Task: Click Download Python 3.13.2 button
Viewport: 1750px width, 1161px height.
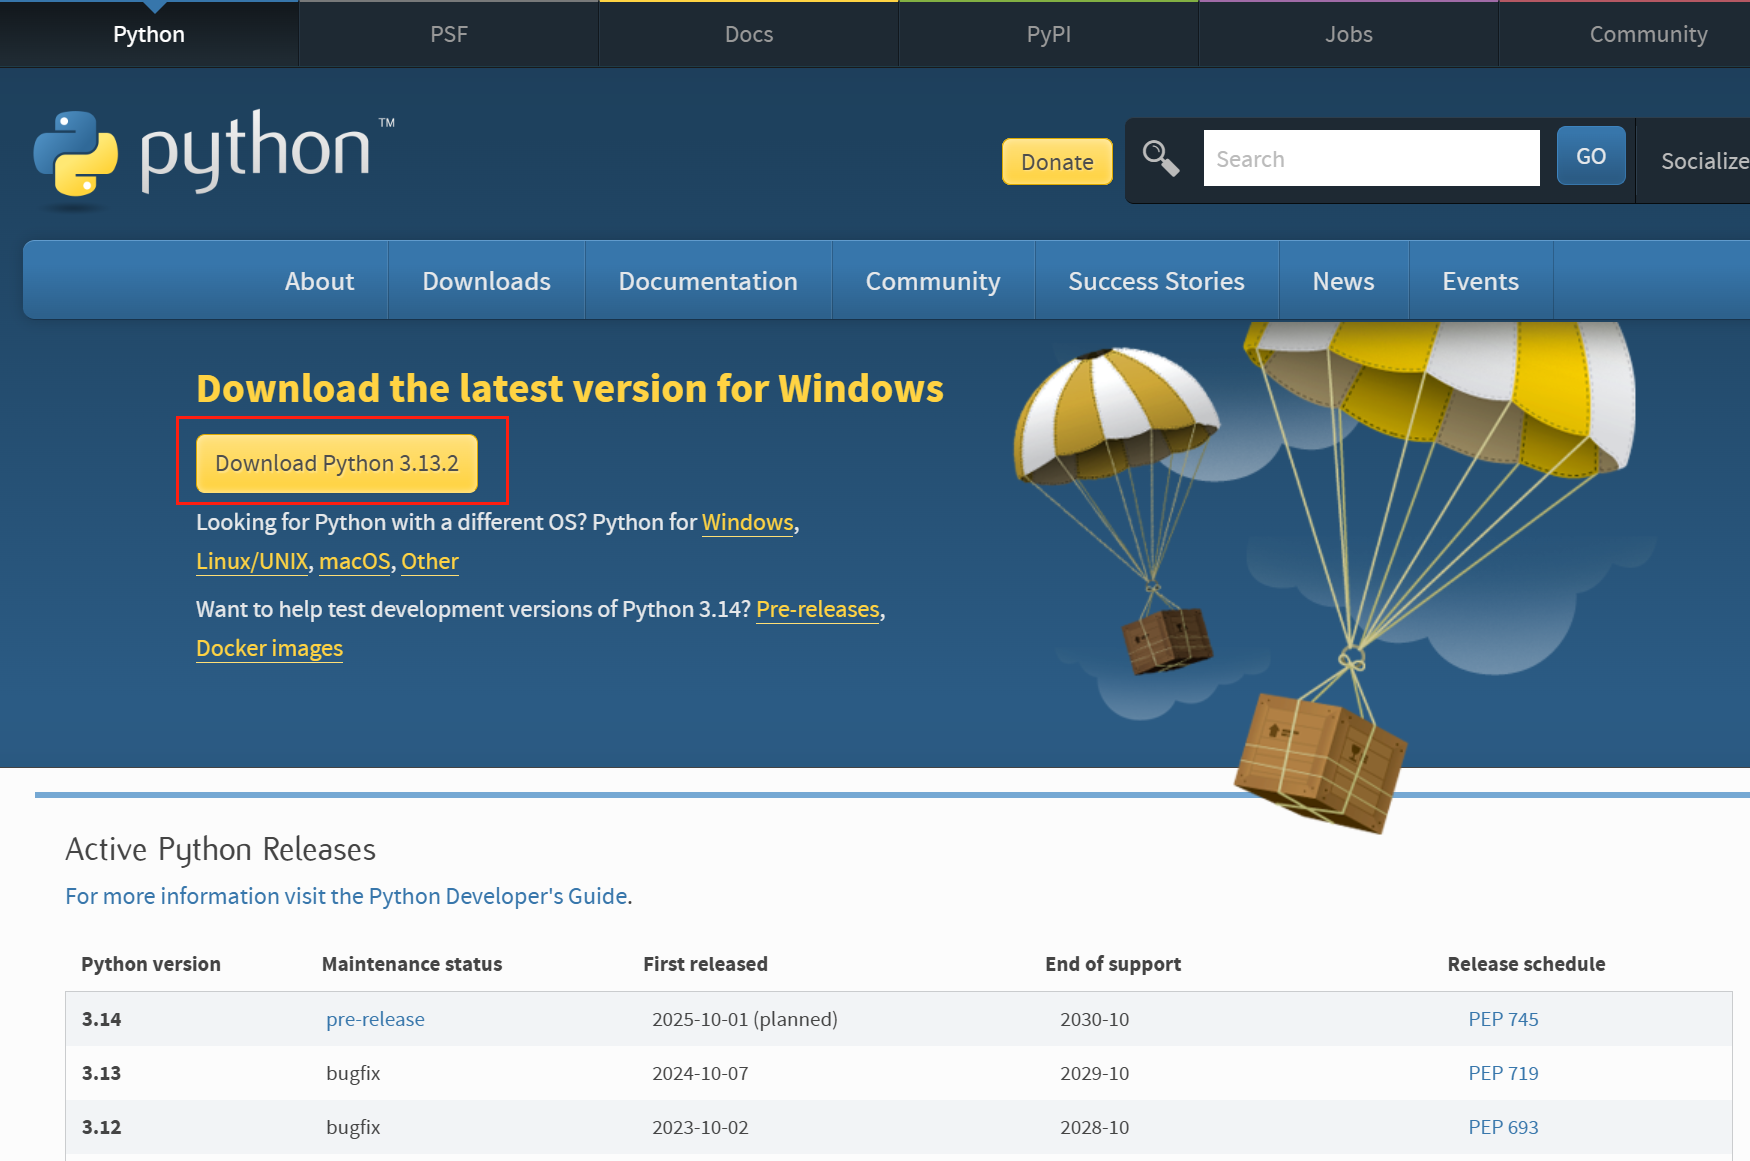Action: [x=337, y=463]
